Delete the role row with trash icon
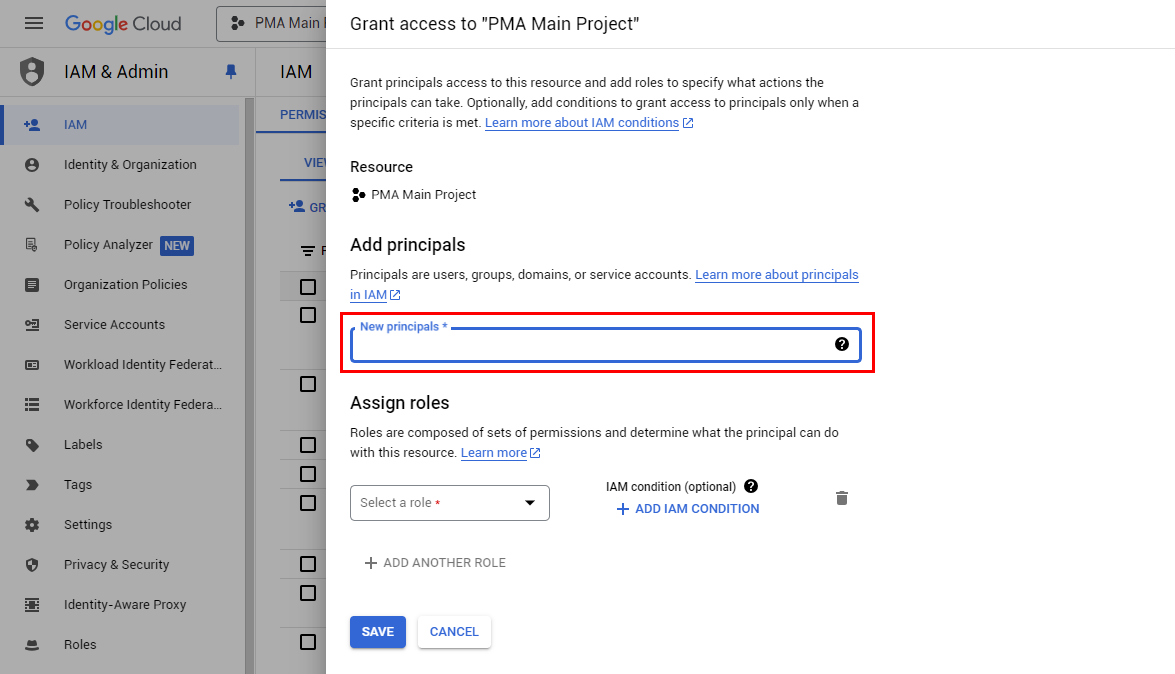 click(842, 498)
